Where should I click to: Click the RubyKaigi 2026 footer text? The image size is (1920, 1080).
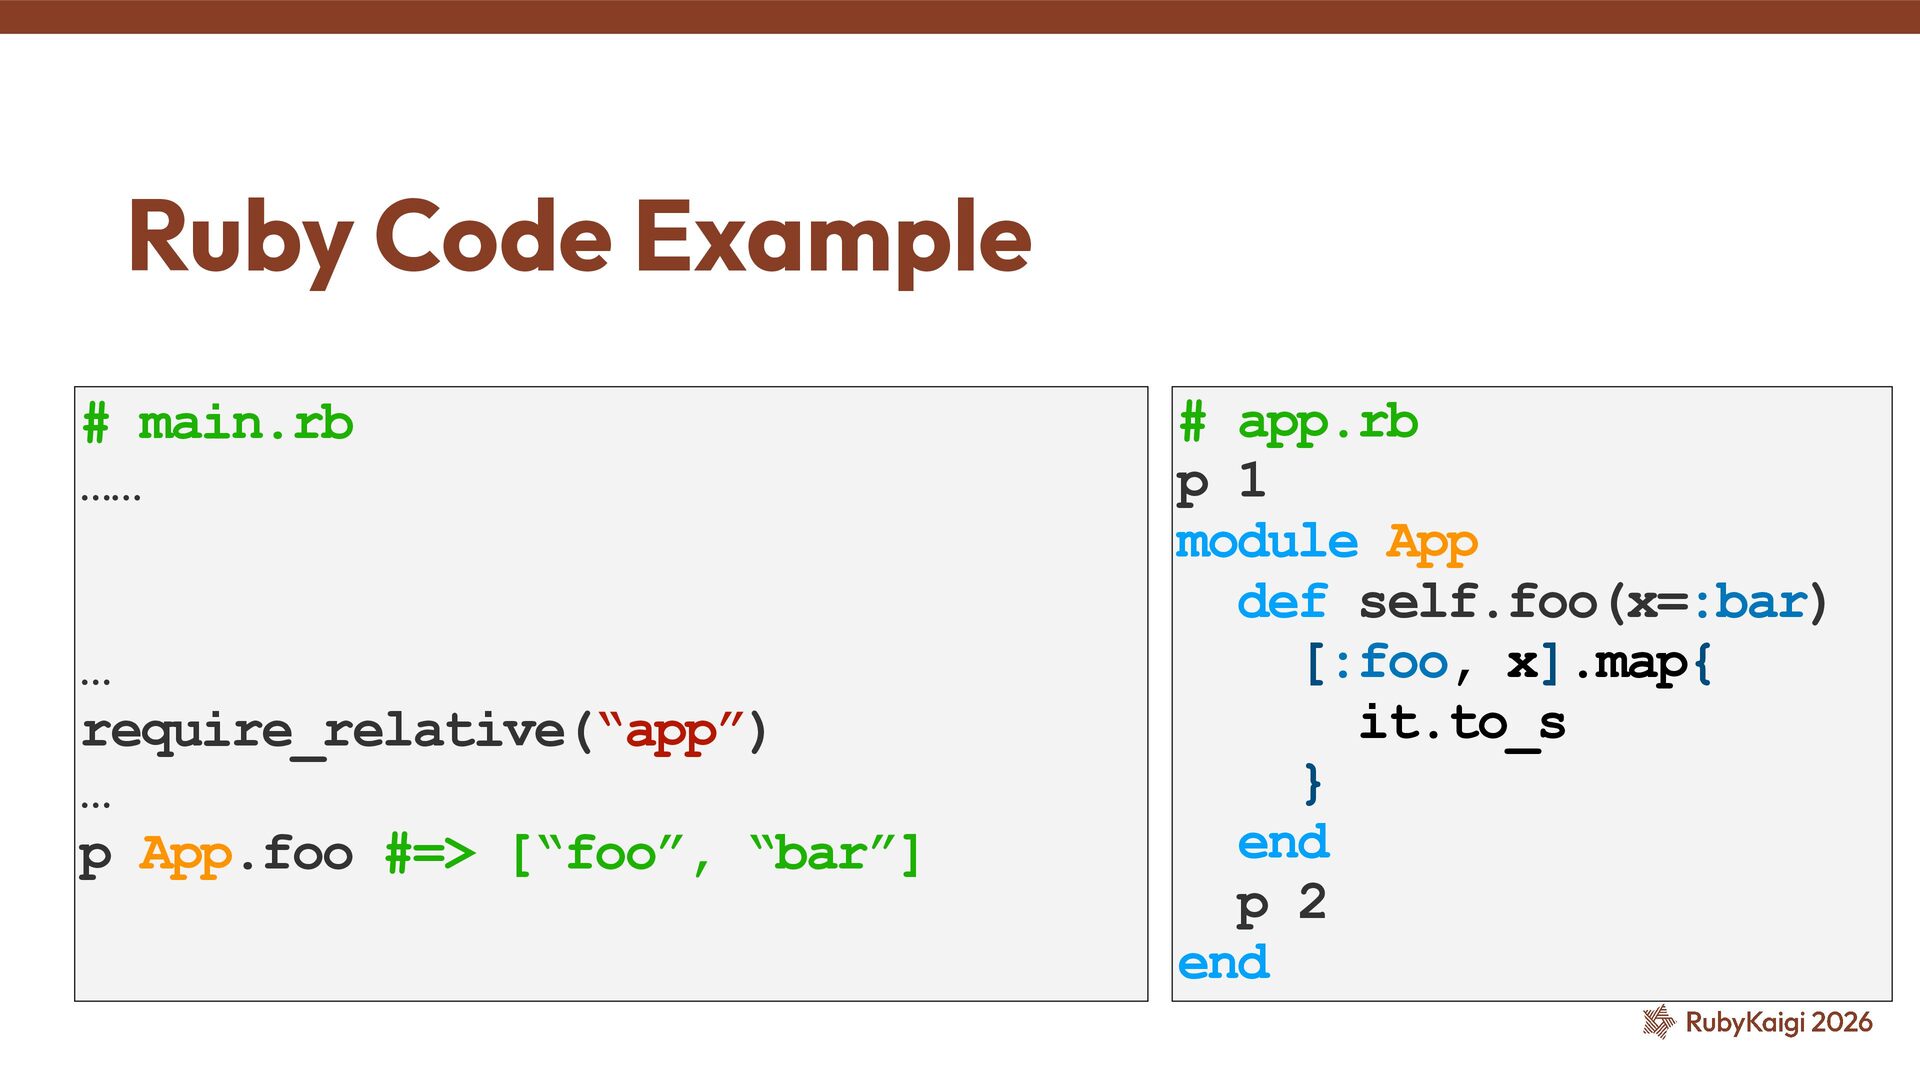tap(1778, 1022)
